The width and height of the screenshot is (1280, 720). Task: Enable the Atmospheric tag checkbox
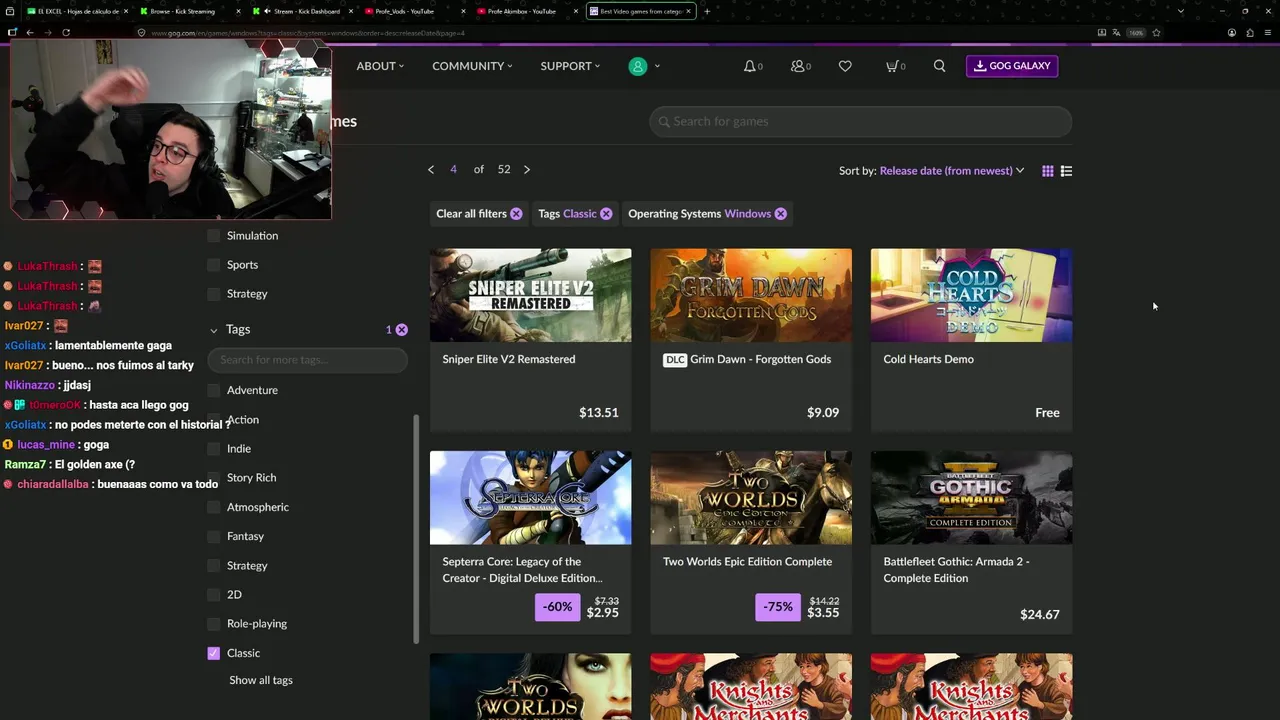(213, 507)
